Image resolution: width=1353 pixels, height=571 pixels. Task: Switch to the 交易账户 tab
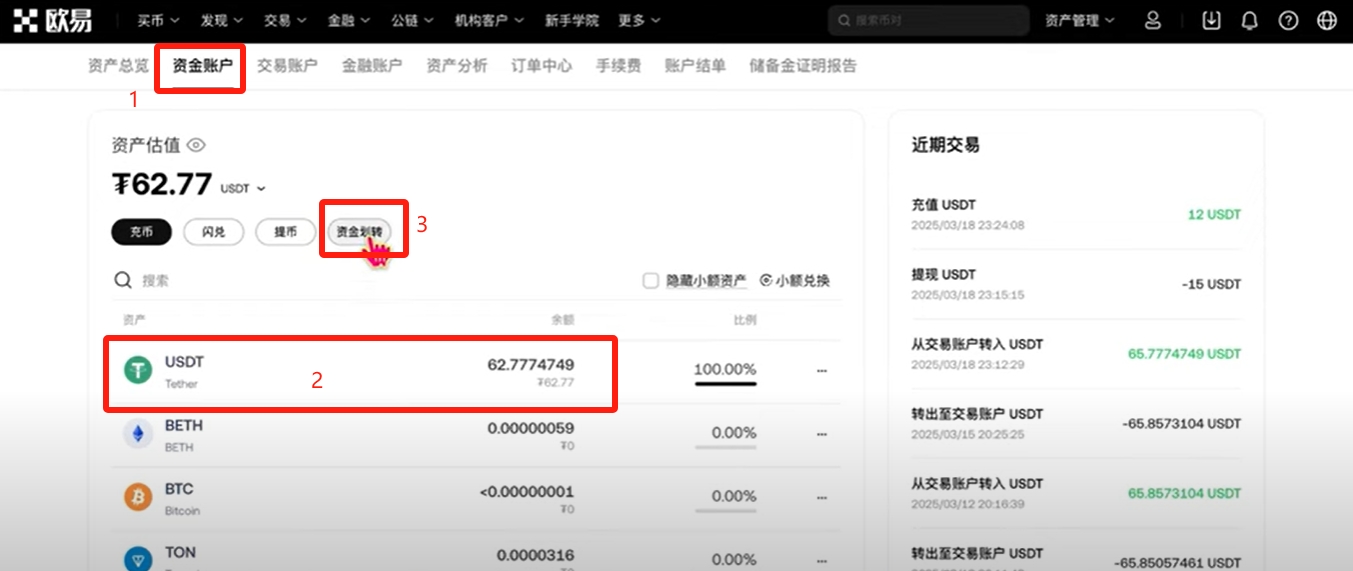pyautogui.click(x=287, y=66)
